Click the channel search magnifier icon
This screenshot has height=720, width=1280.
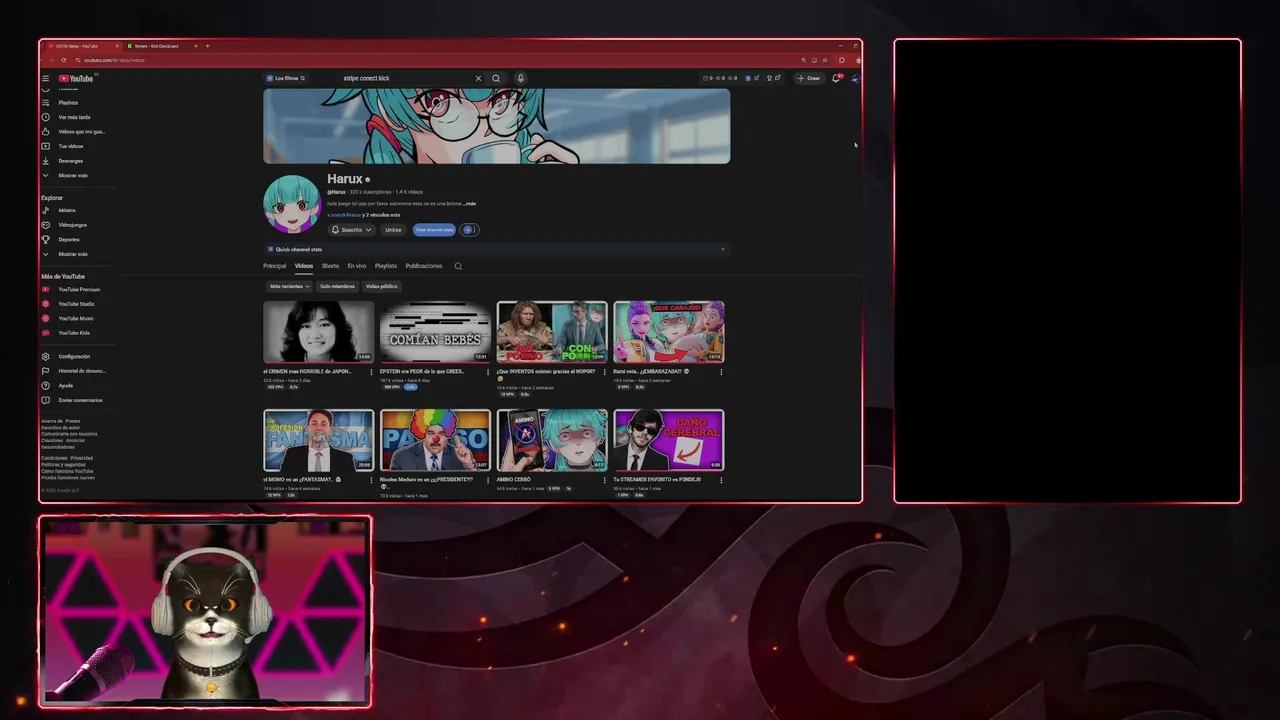[x=458, y=266]
